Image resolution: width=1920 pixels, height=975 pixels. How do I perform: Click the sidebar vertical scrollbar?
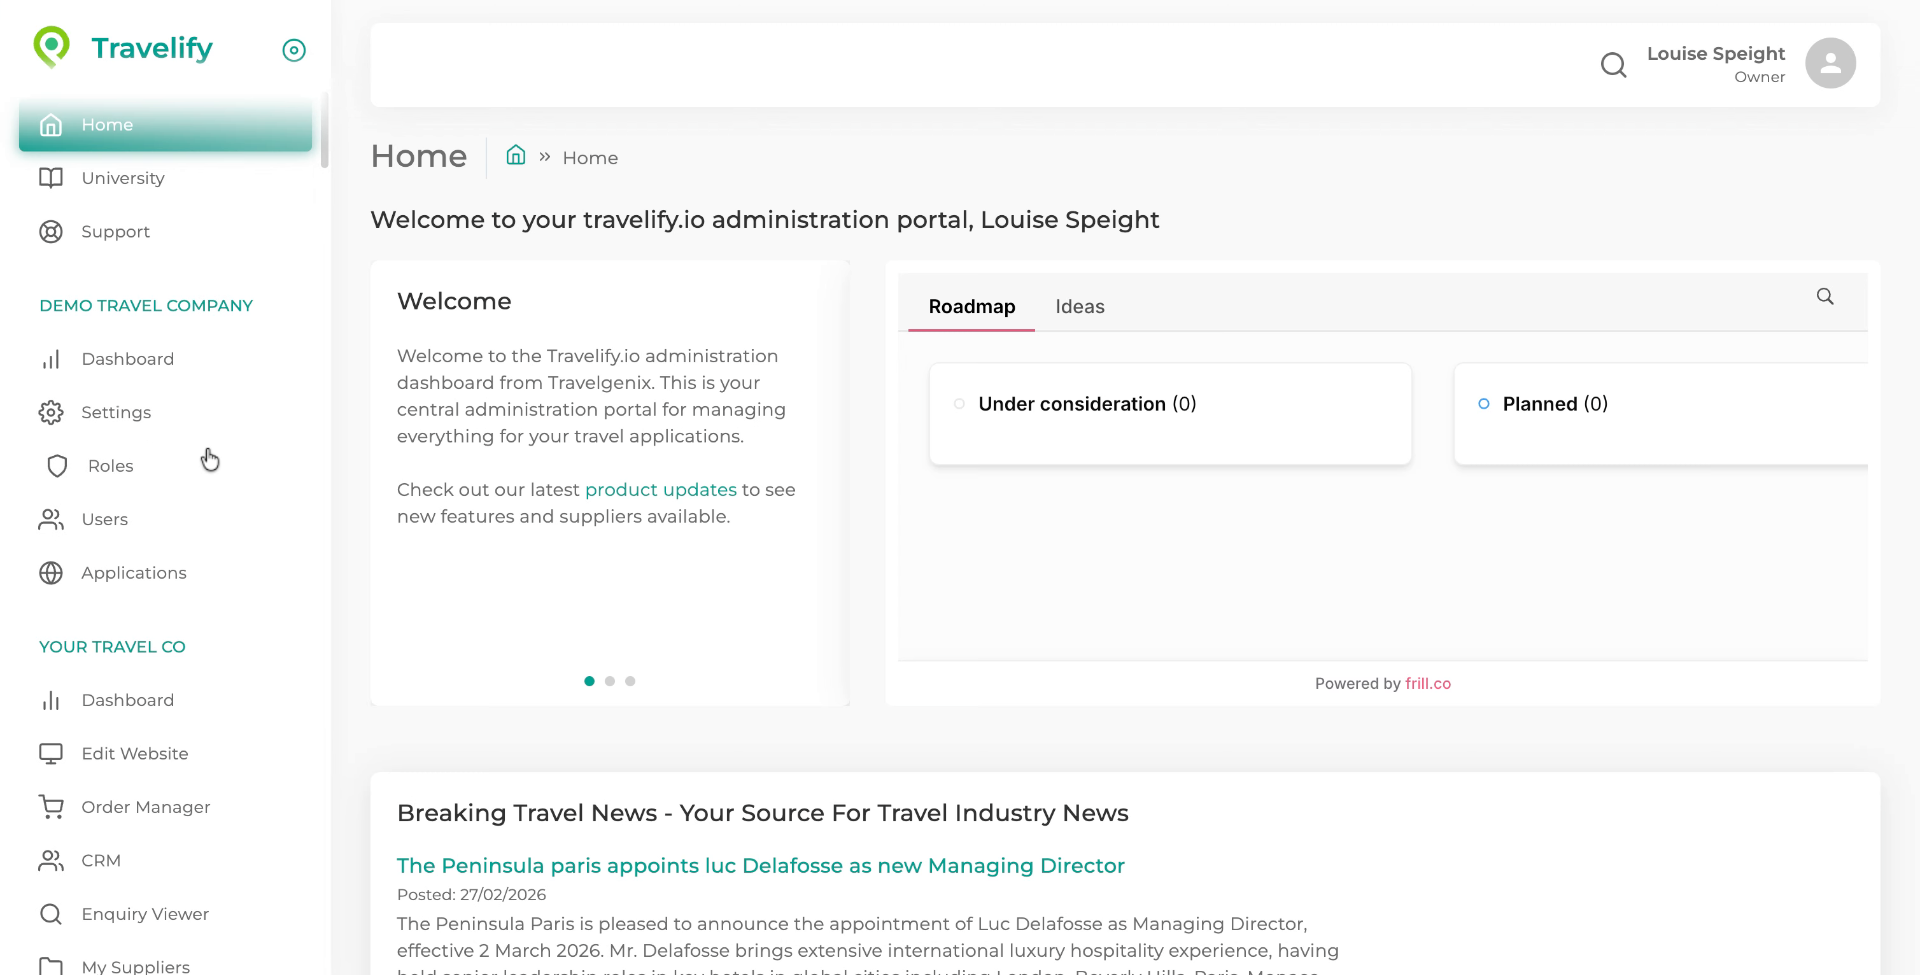tap(324, 132)
